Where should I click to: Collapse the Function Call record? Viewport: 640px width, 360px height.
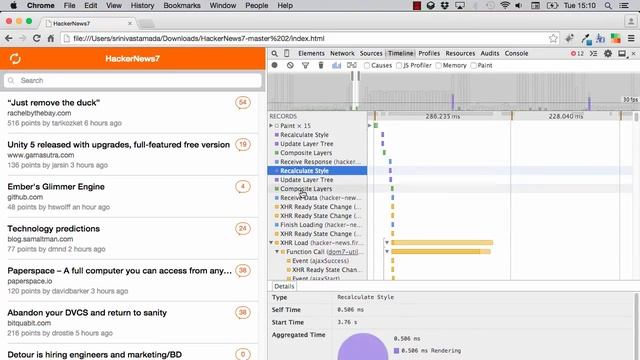[277, 251]
